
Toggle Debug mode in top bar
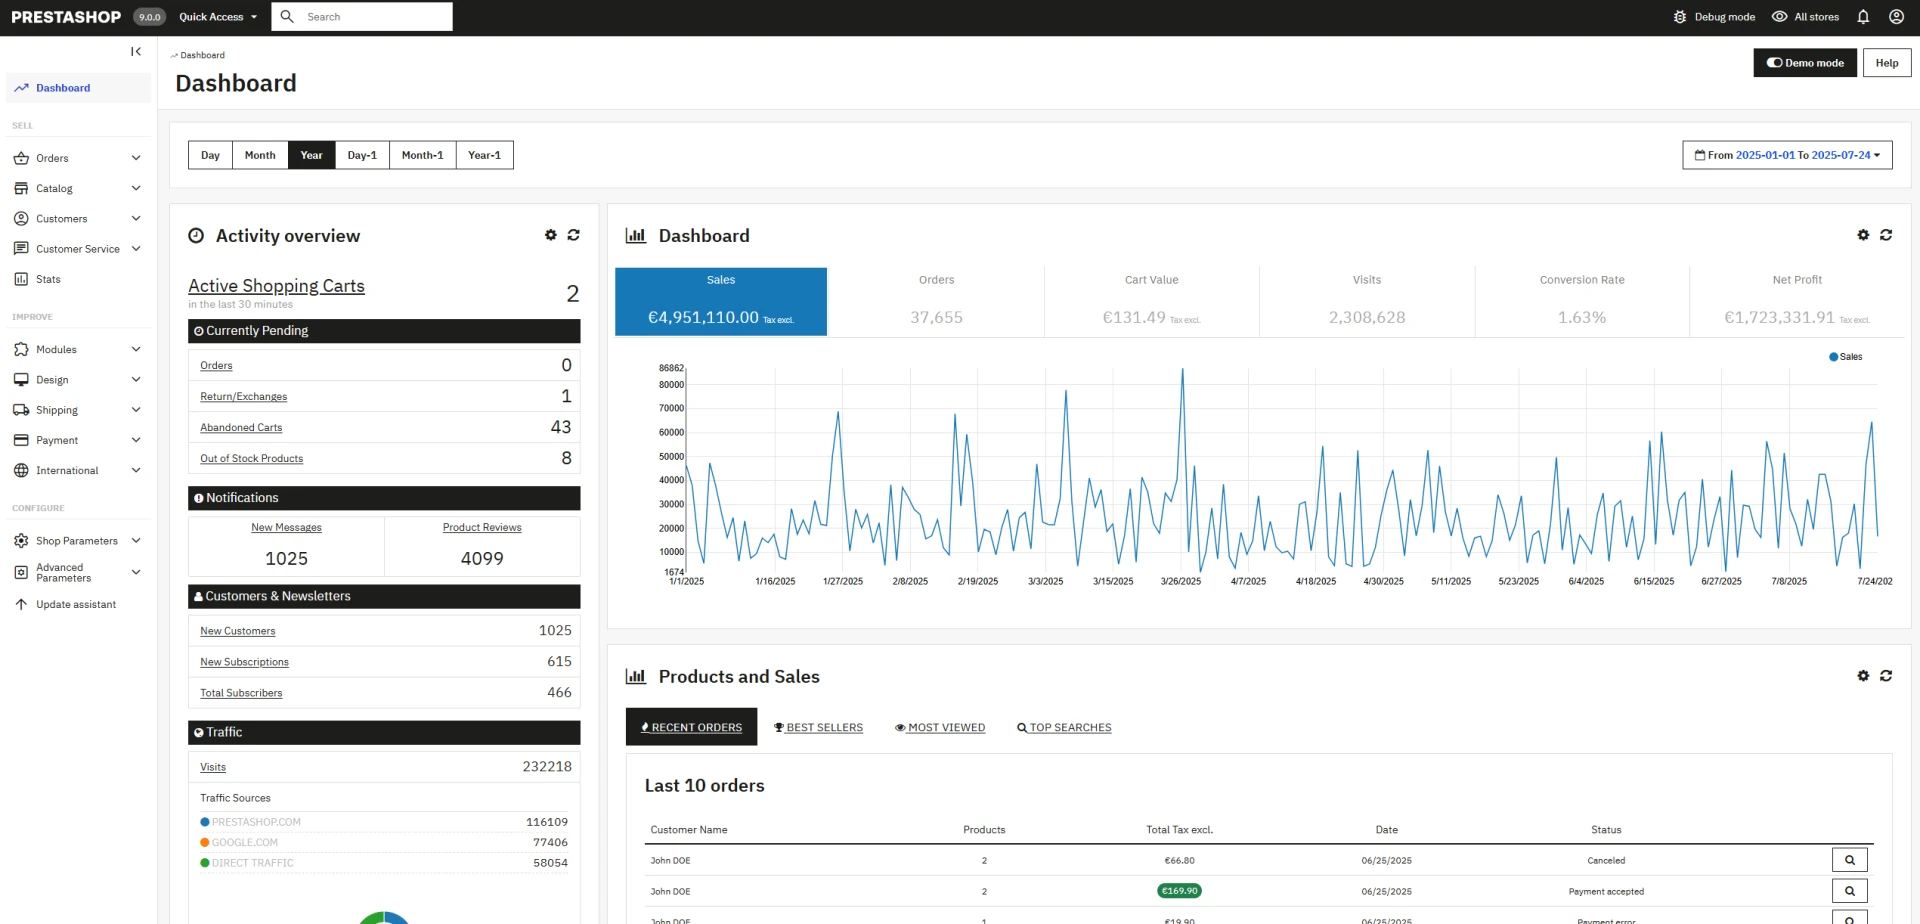[1714, 17]
